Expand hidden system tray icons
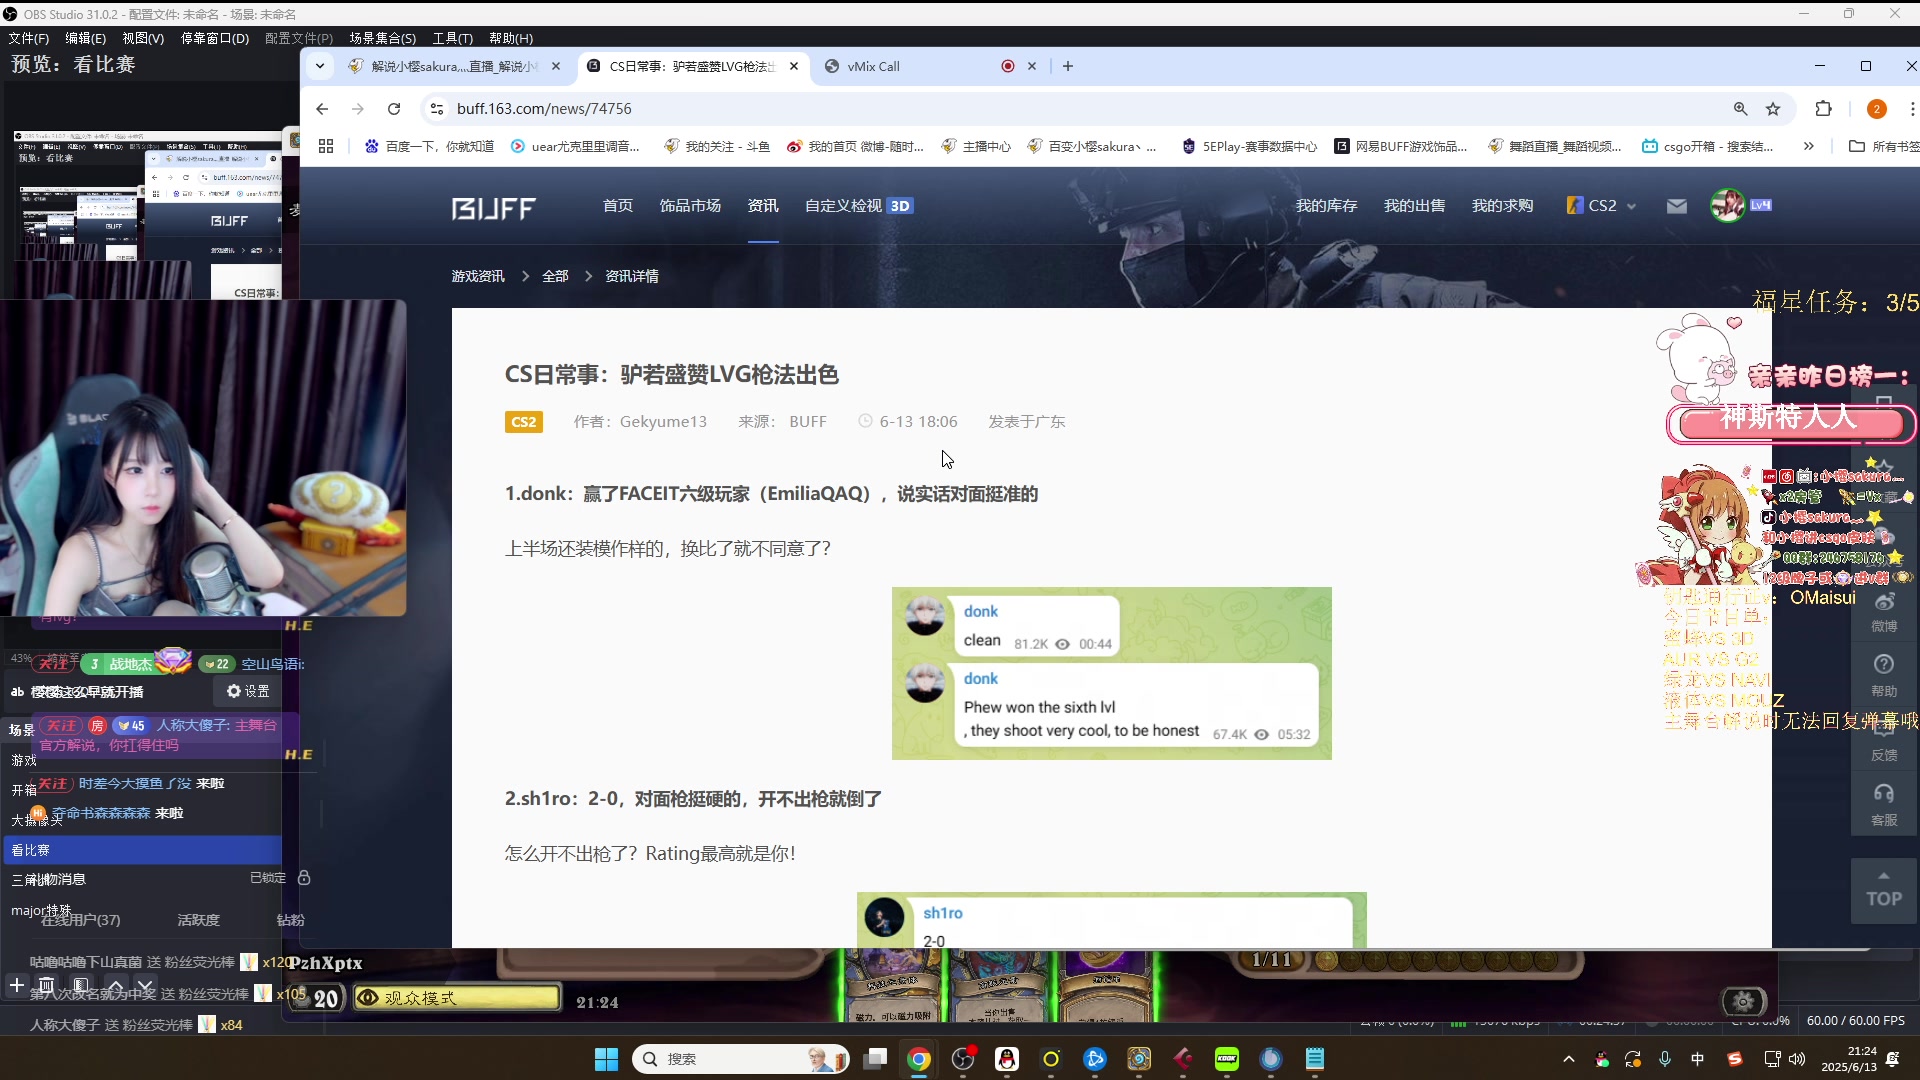Screen dimensions: 1920x1080 [1568, 1059]
